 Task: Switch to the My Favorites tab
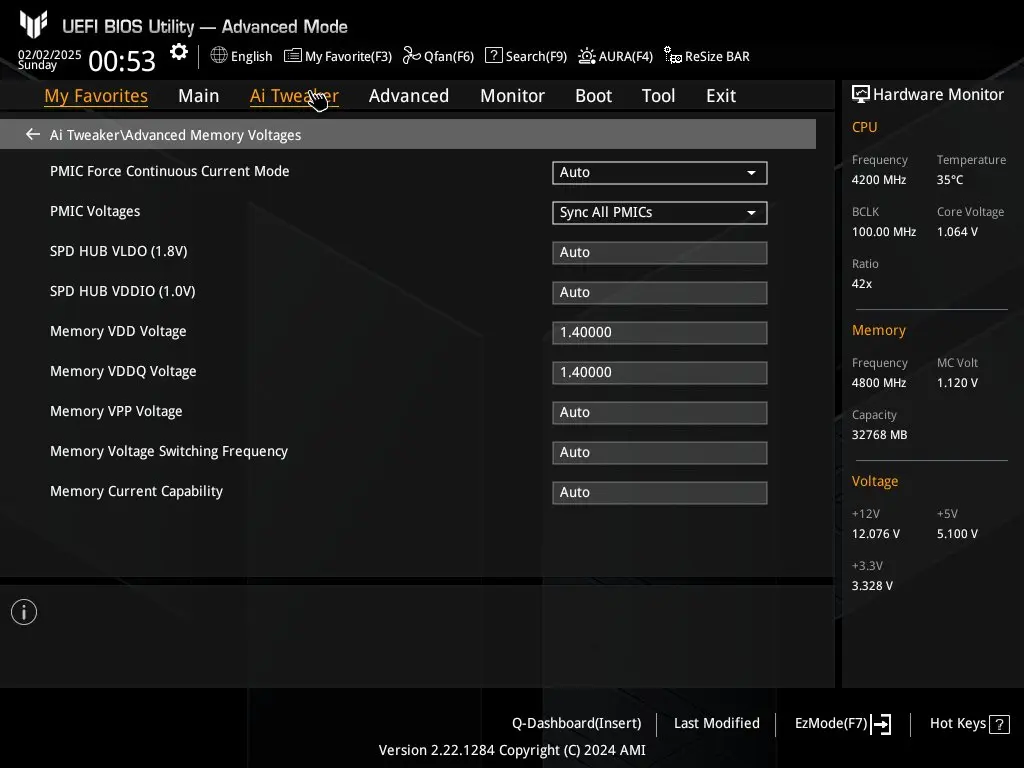pyautogui.click(x=96, y=96)
